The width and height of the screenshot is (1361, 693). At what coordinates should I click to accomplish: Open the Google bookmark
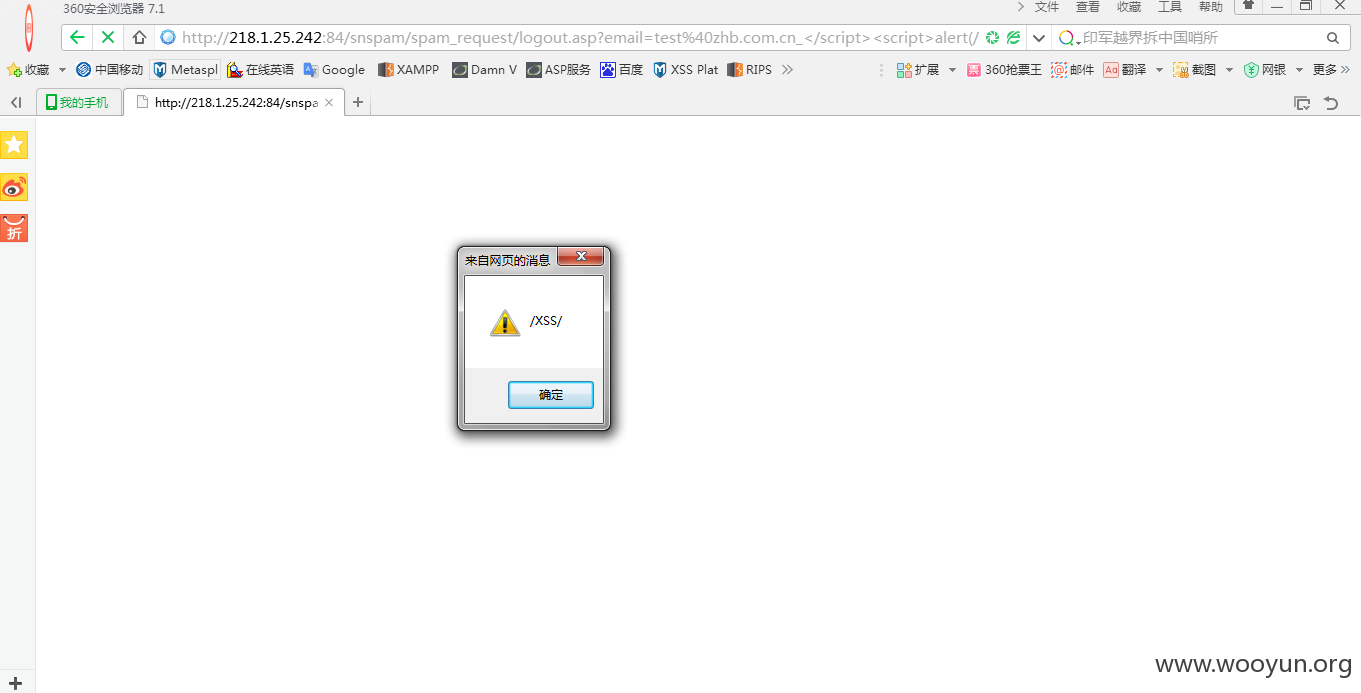(334, 70)
